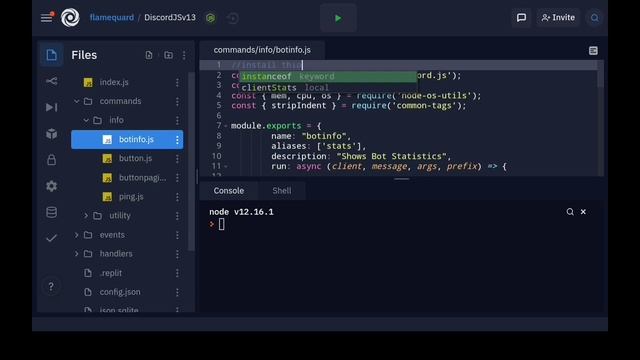
Task: Click "node v12.16.1" console text
Action: pos(241,212)
